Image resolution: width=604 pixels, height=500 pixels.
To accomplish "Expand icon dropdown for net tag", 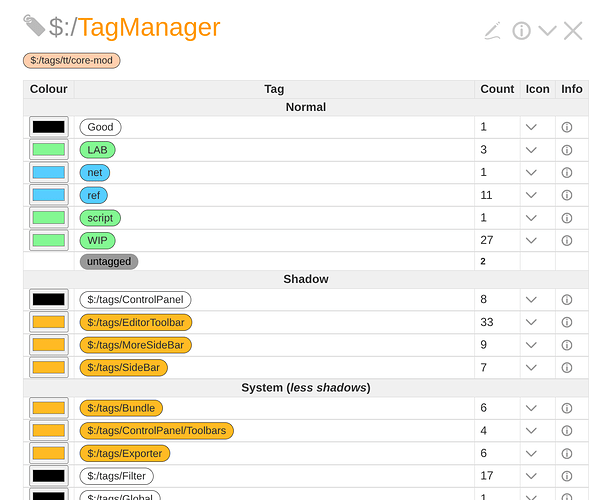I will coord(531,173).
